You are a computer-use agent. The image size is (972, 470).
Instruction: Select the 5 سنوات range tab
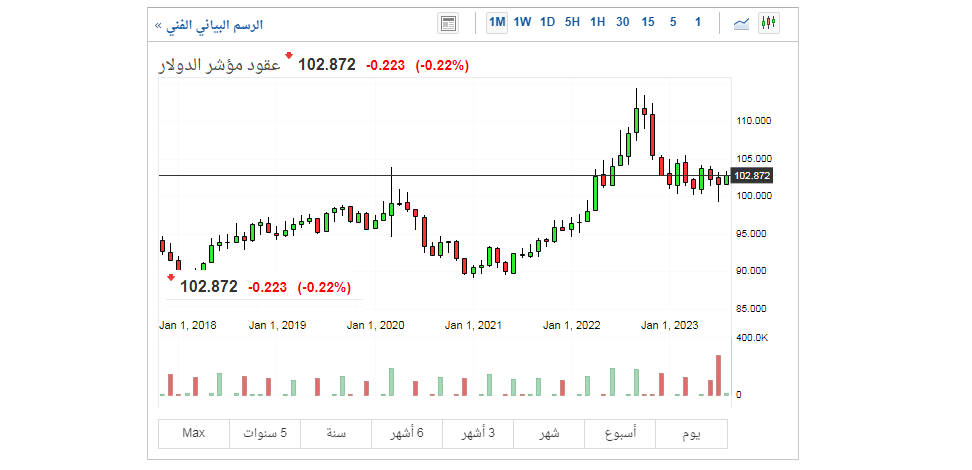[265, 433]
